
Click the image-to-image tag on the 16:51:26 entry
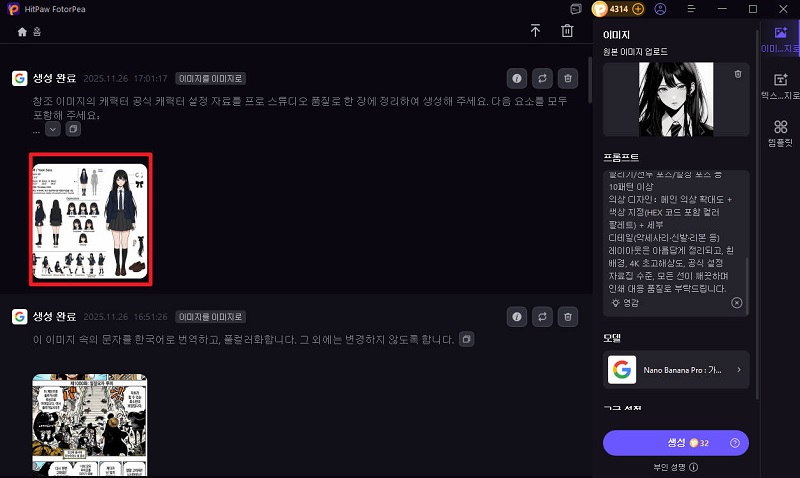click(210, 317)
